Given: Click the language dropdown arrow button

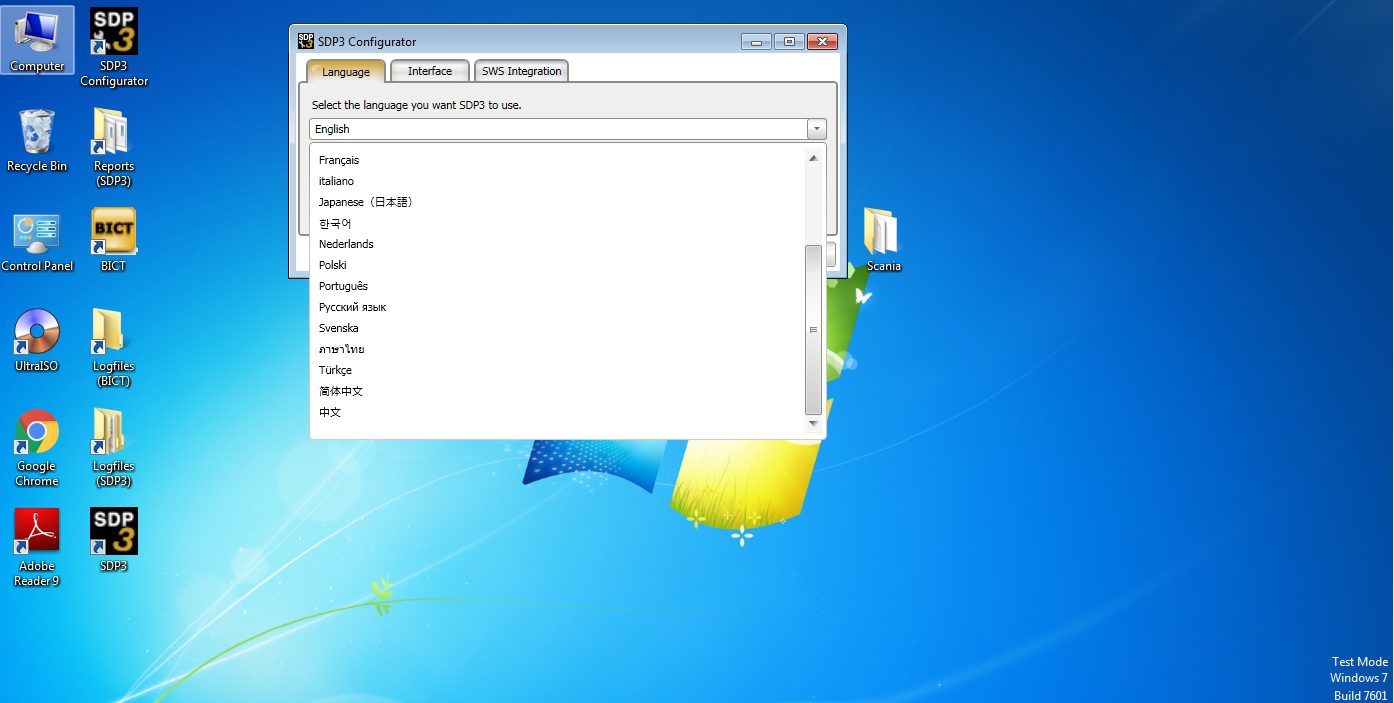Looking at the screenshot, I should [x=817, y=129].
